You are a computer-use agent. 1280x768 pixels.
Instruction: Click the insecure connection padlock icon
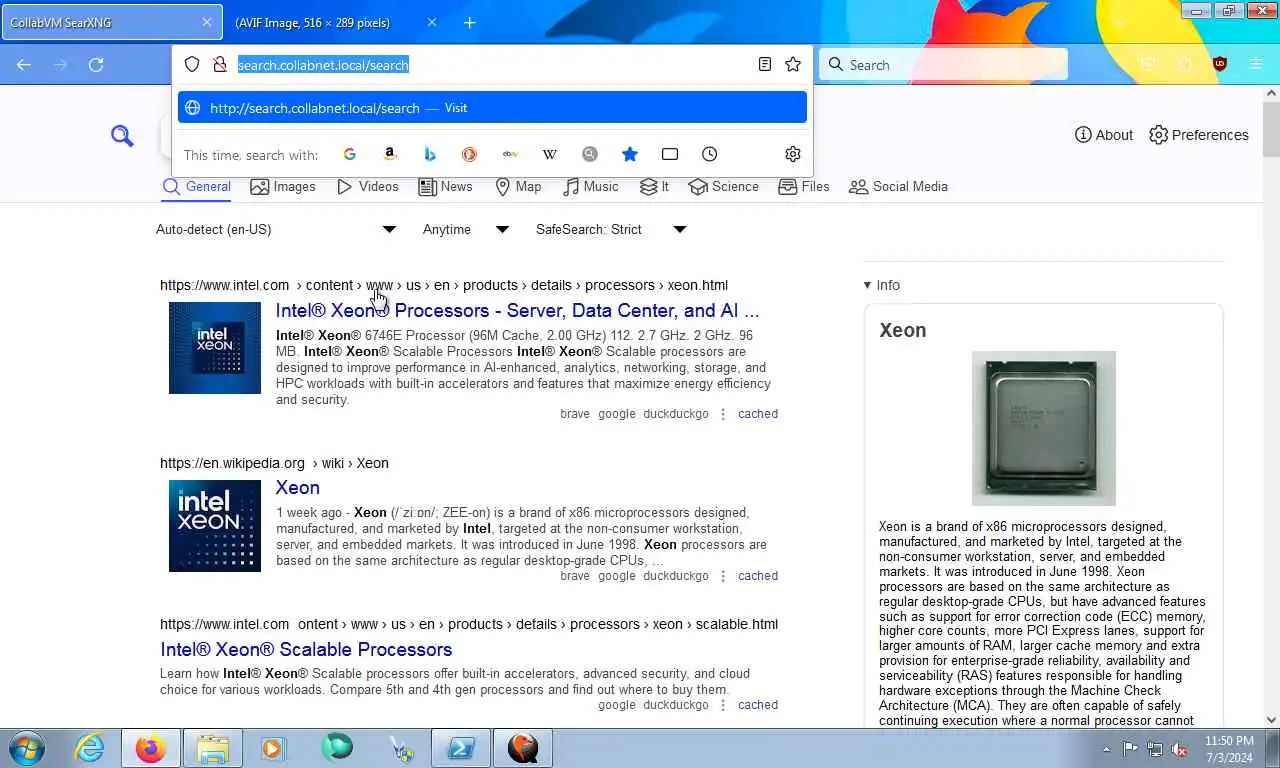(x=220, y=64)
